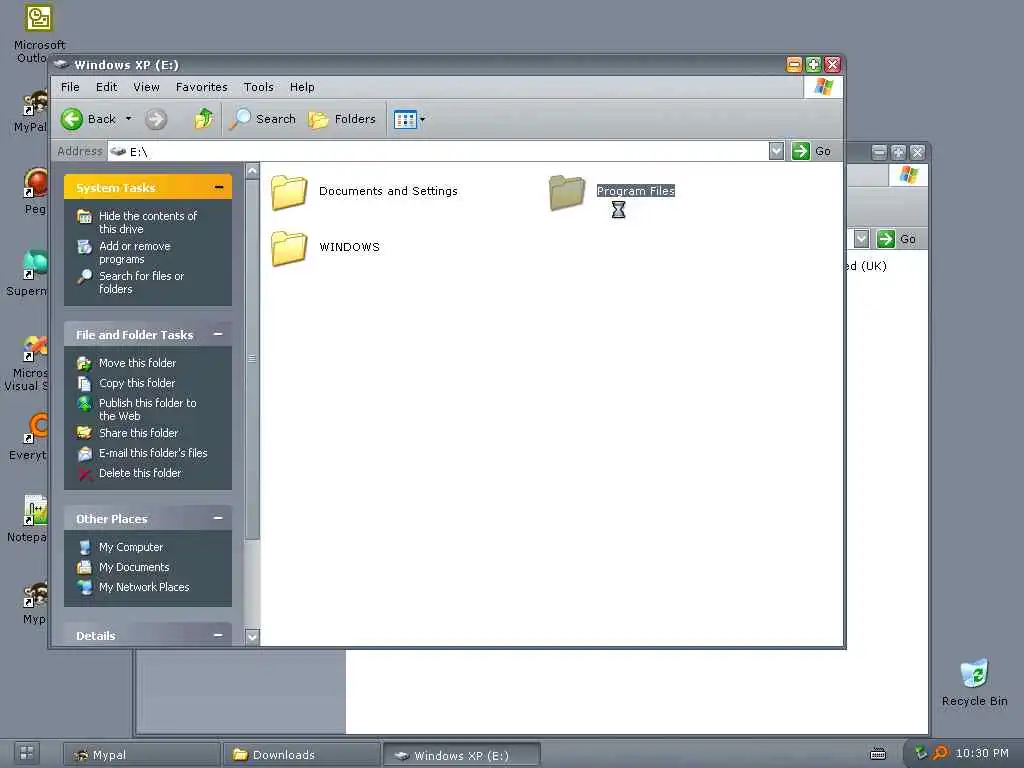The height and width of the screenshot is (768, 1024).
Task: Select the Recycle Bin desktop icon
Action: [x=974, y=682]
